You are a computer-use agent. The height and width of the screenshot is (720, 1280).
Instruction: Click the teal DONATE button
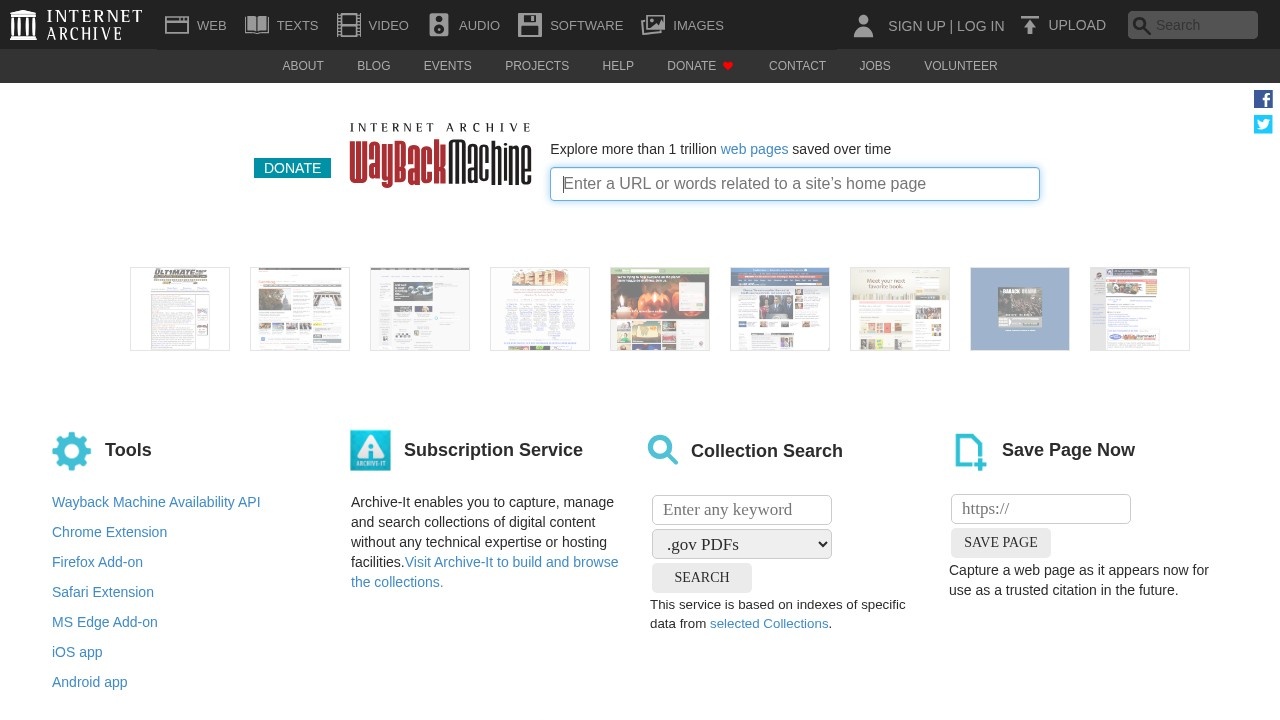coord(292,168)
